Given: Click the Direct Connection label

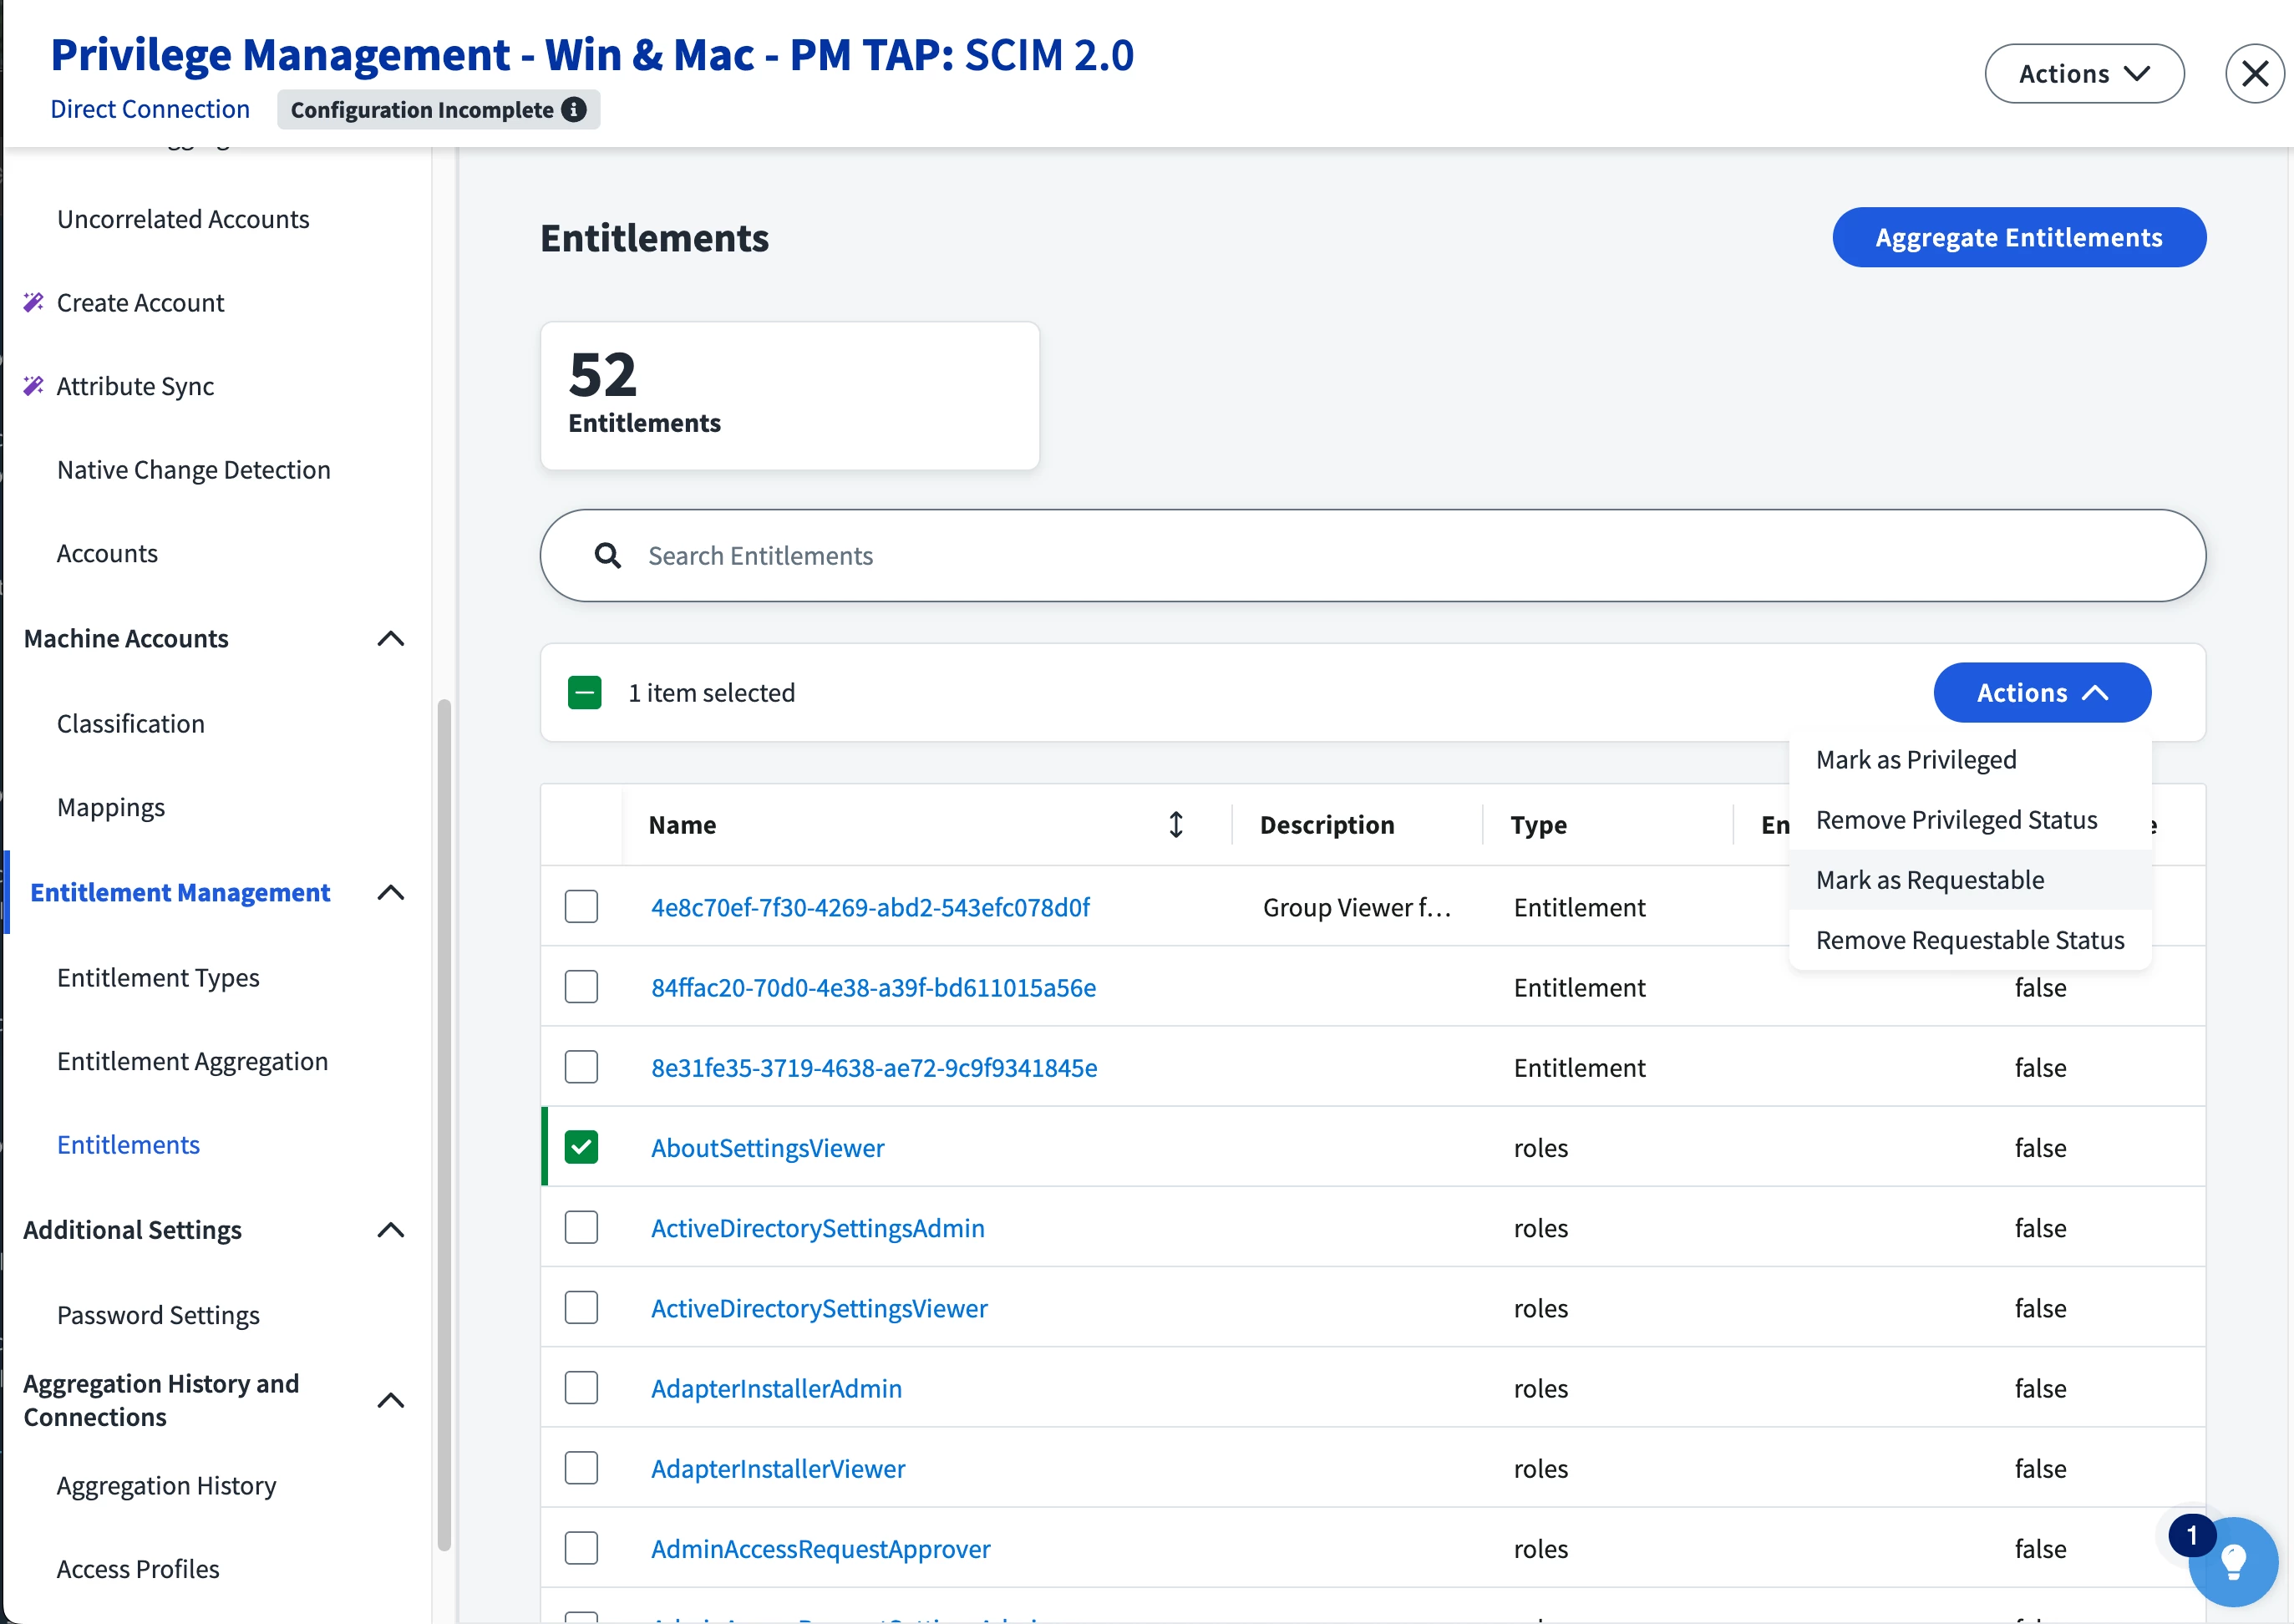Looking at the screenshot, I should 150,109.
